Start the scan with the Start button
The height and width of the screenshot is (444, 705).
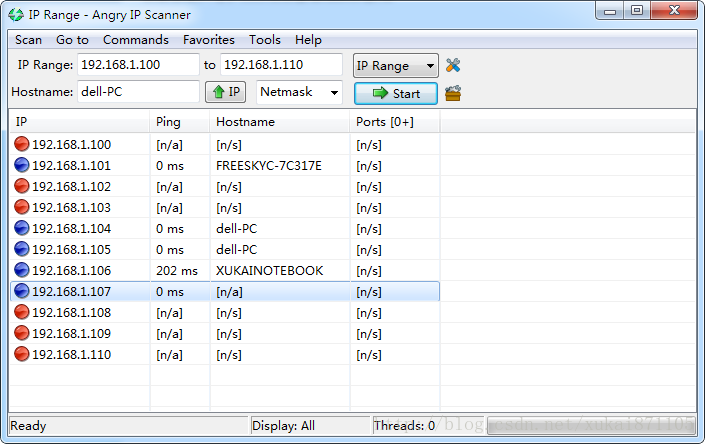(x=396, y=93)
